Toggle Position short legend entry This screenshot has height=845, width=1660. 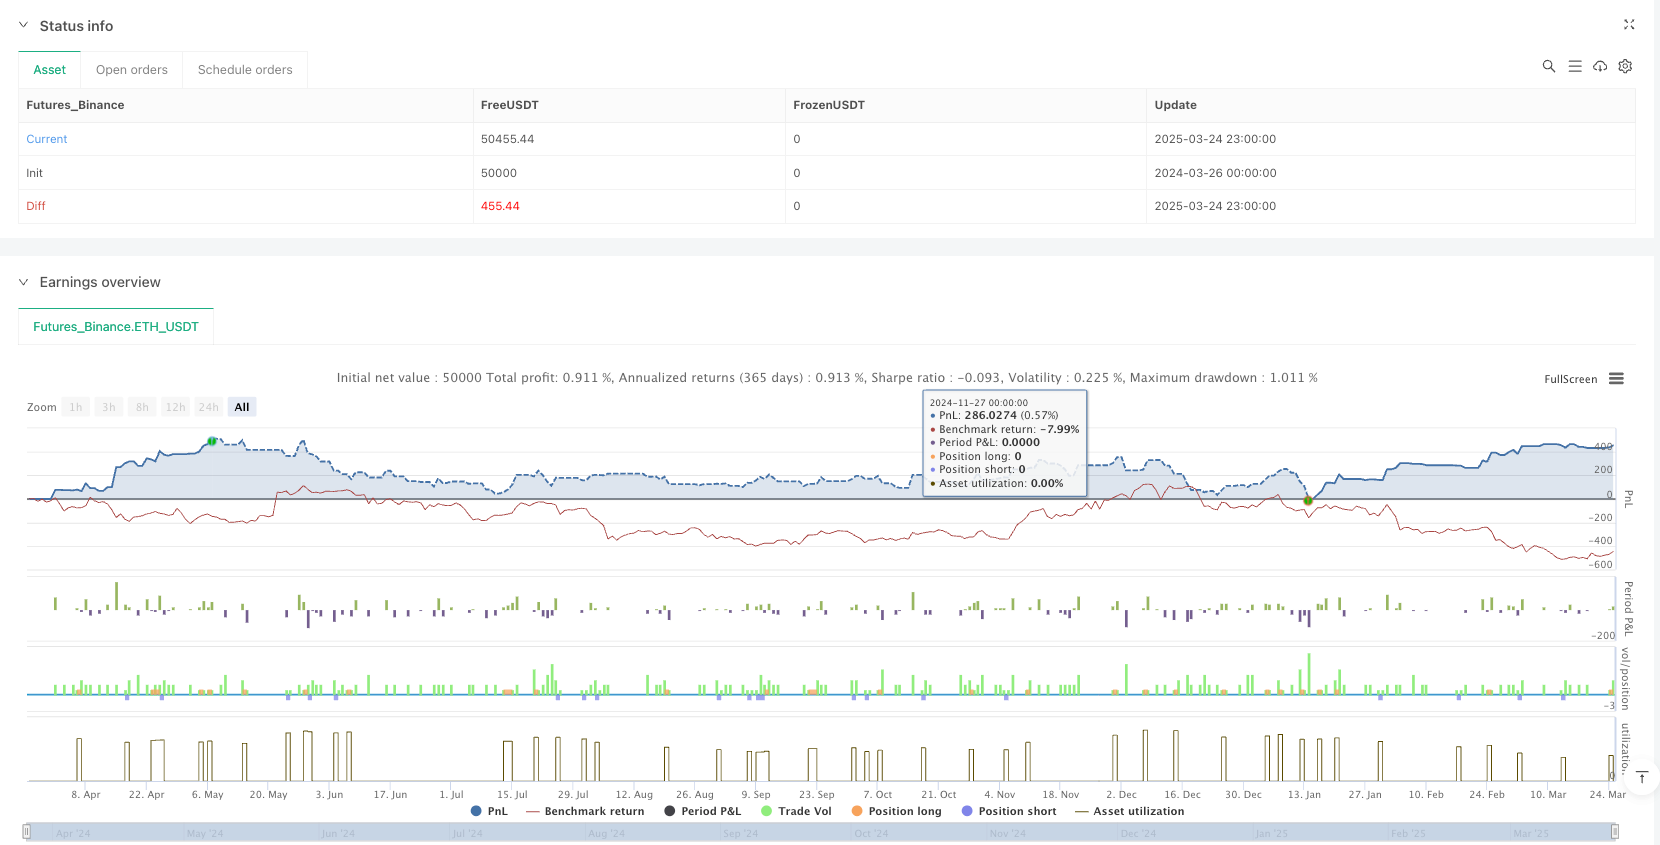[x=1009, y=811]
